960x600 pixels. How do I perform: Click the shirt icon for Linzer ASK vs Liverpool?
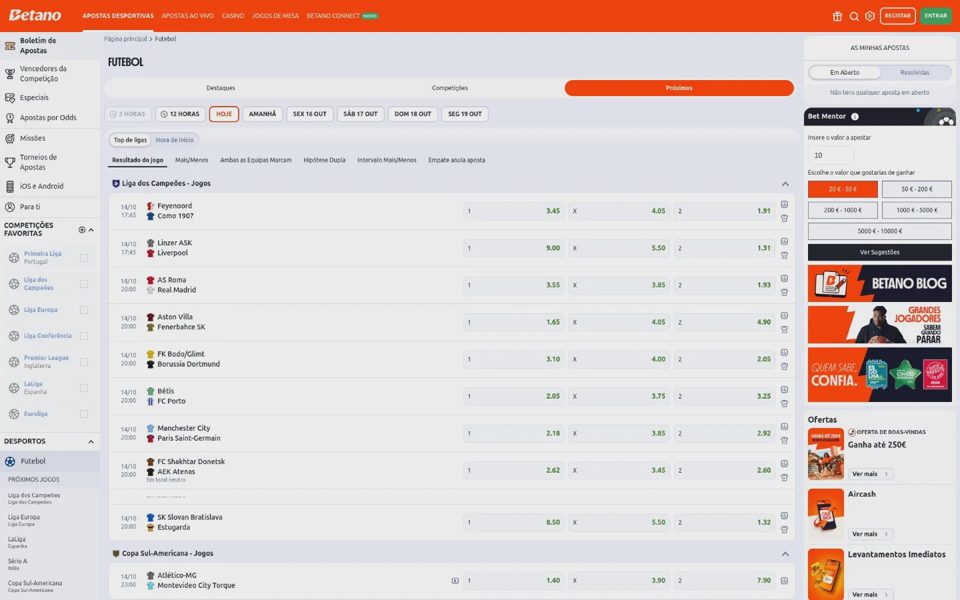pos(784,255)
